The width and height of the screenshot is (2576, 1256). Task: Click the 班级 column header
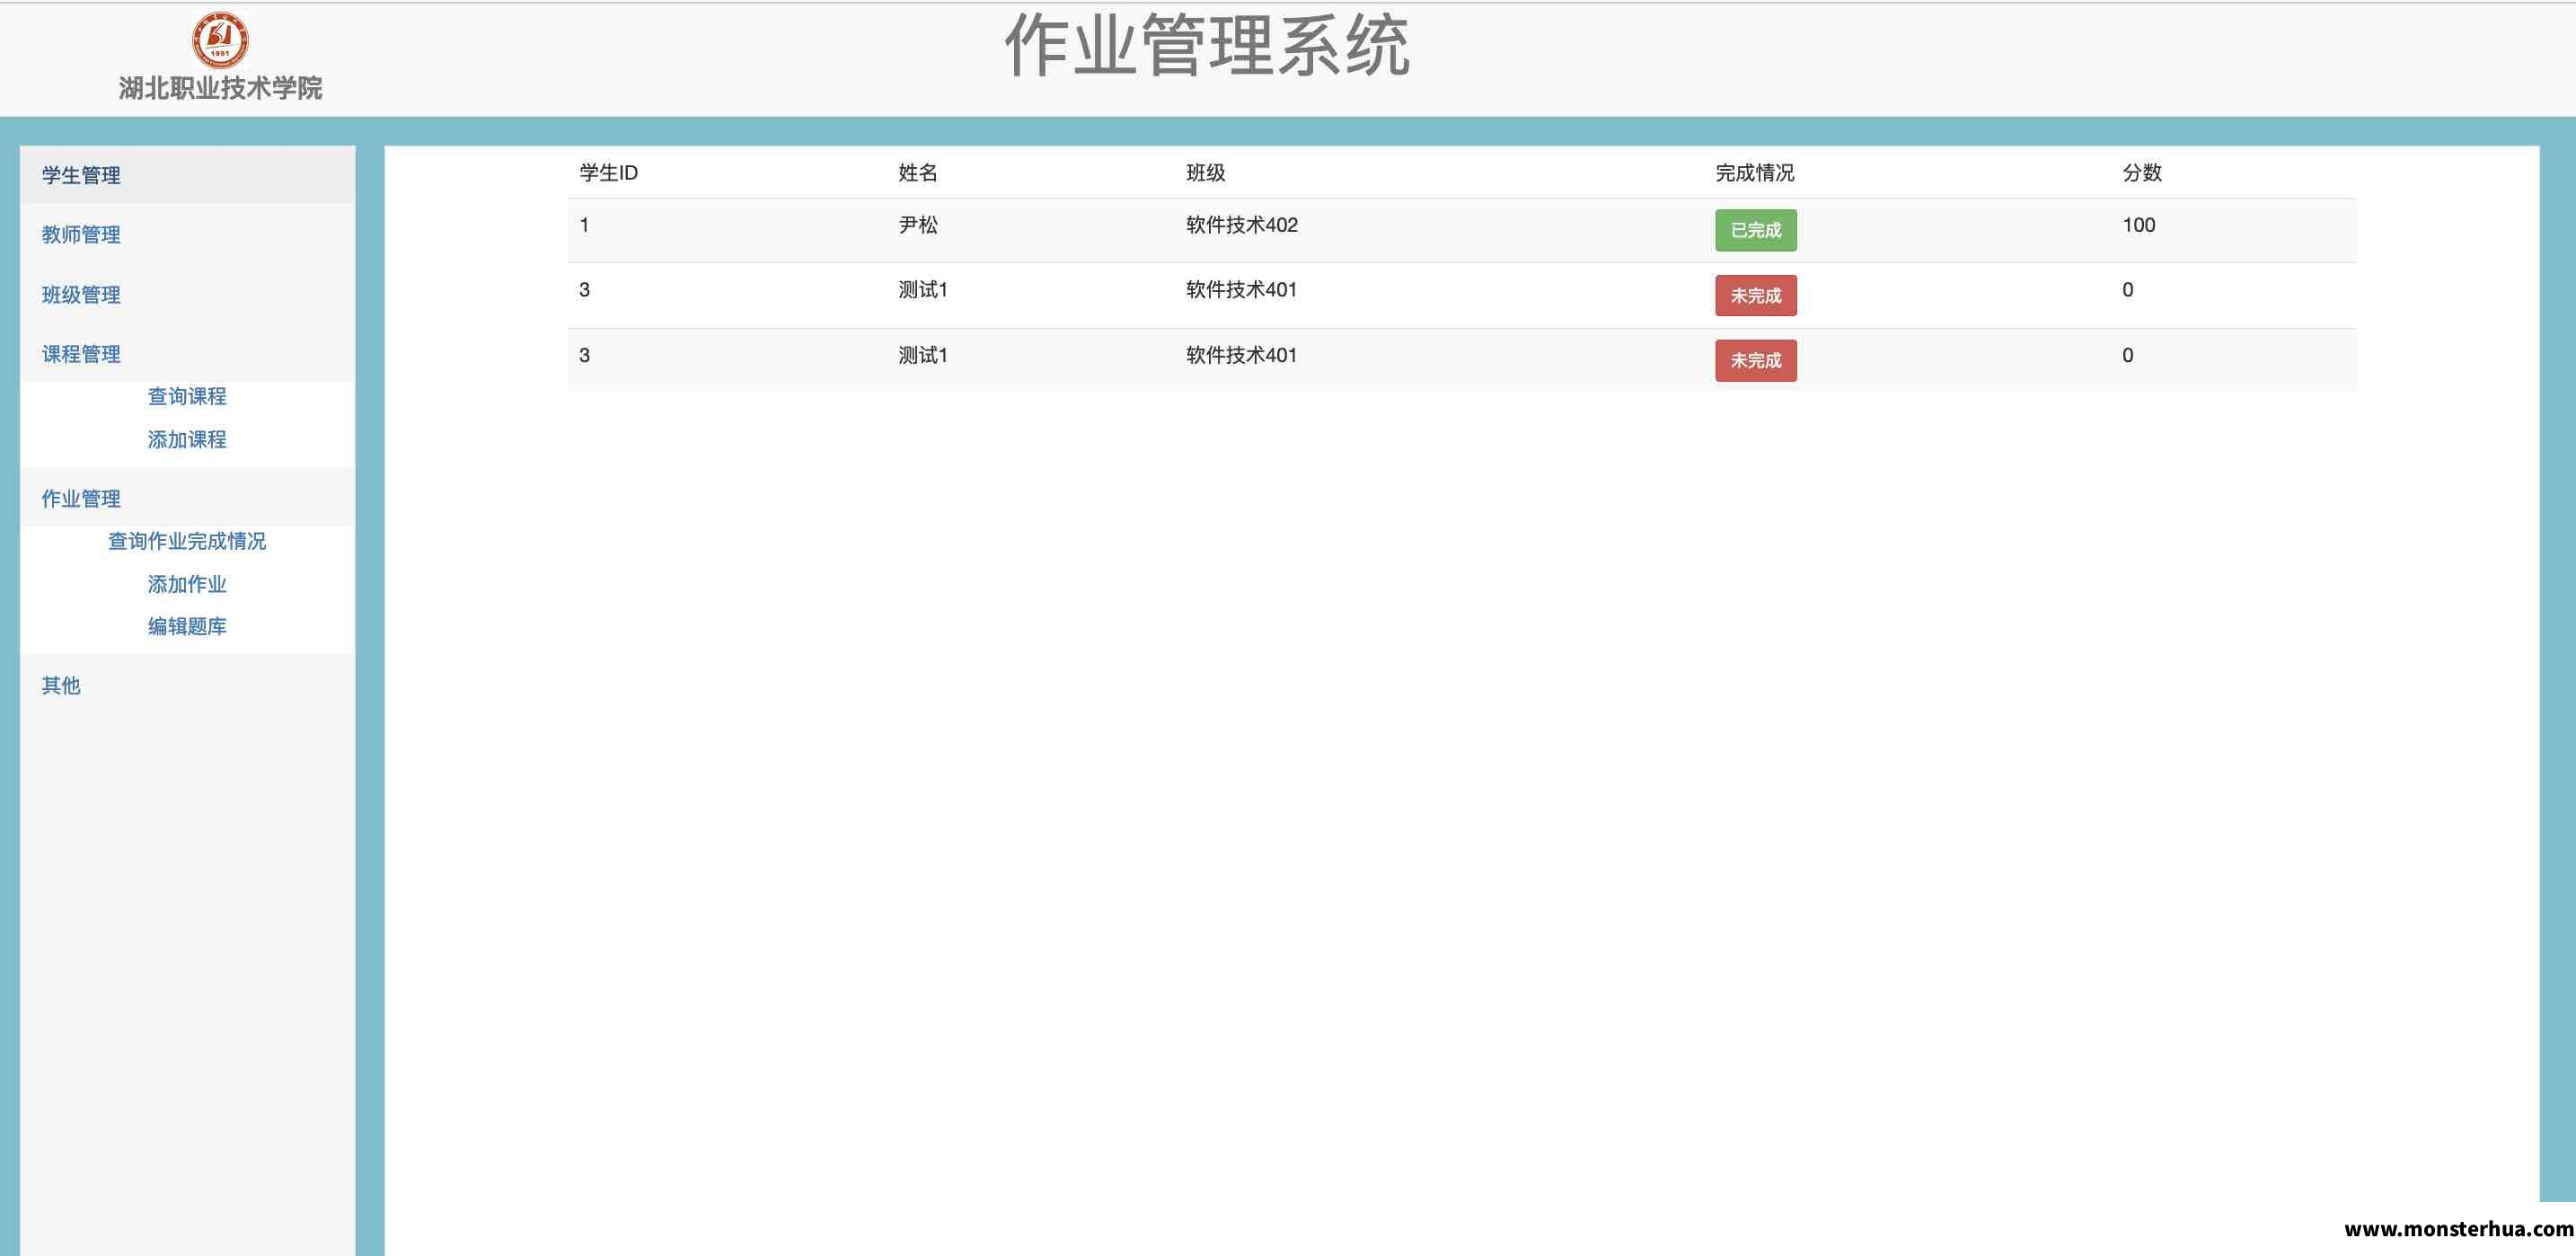tap(1205, 172)
